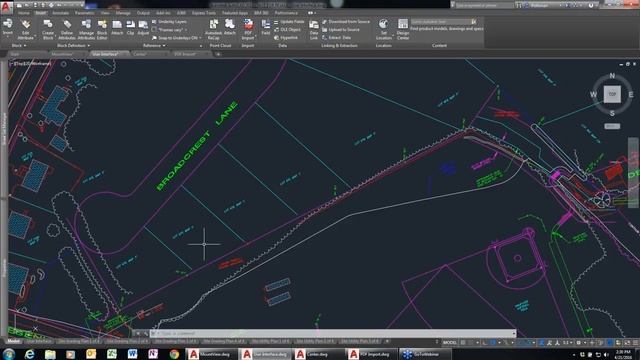The width and height of the screenshot is (640, 360).
Task: Open the Insert block dropdown arrow
Action: click(x=7, y=37)
